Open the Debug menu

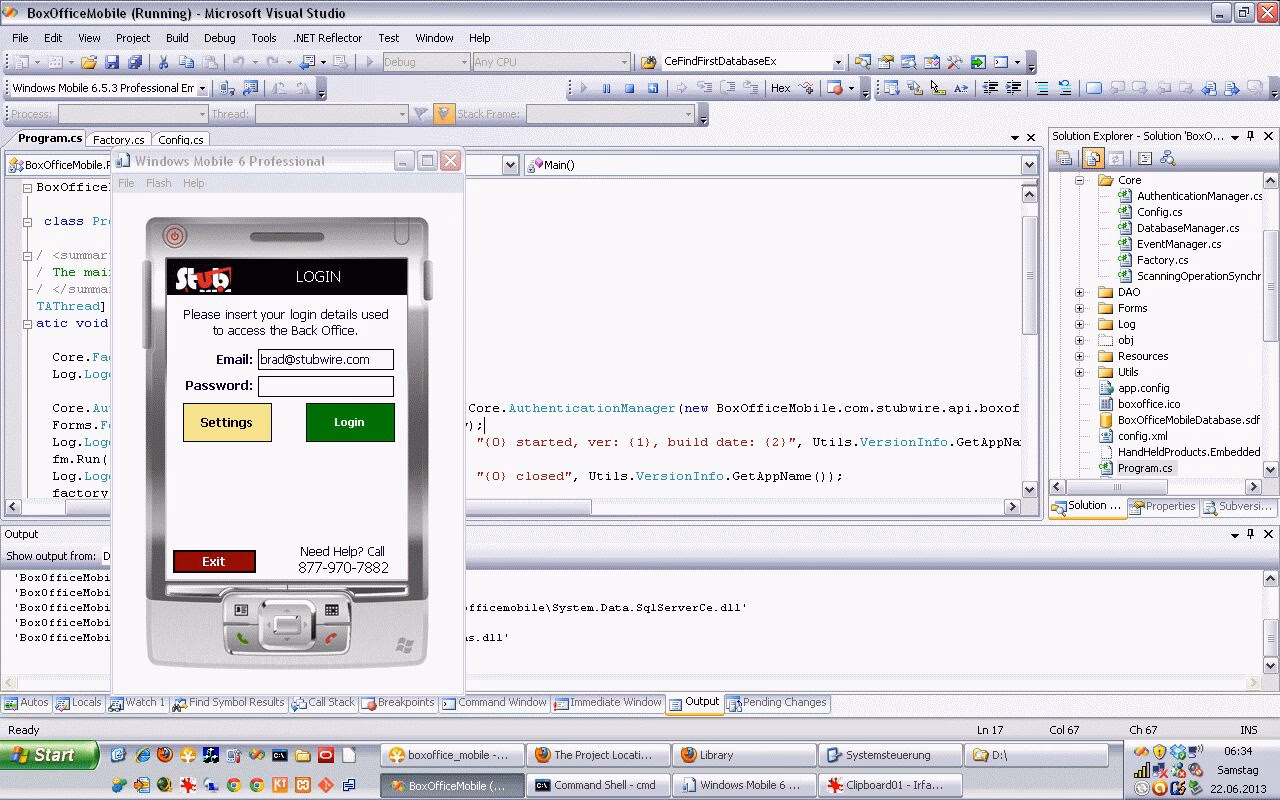(219, 38)
